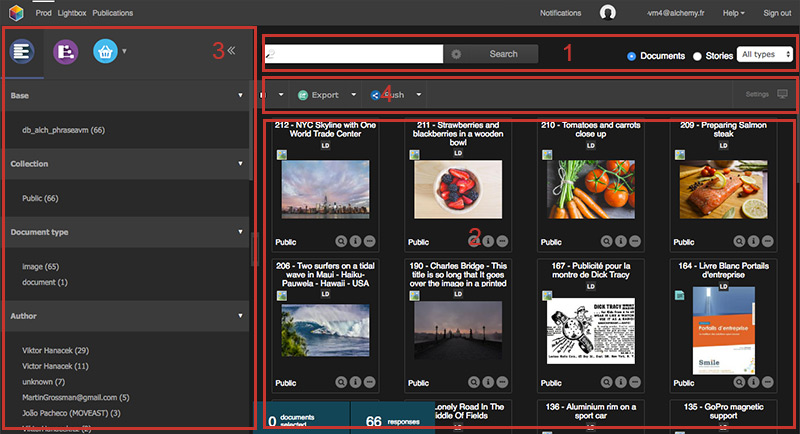Open the Help menu
The width and height of the screenshot is (800, 434).
pos(733,13)
